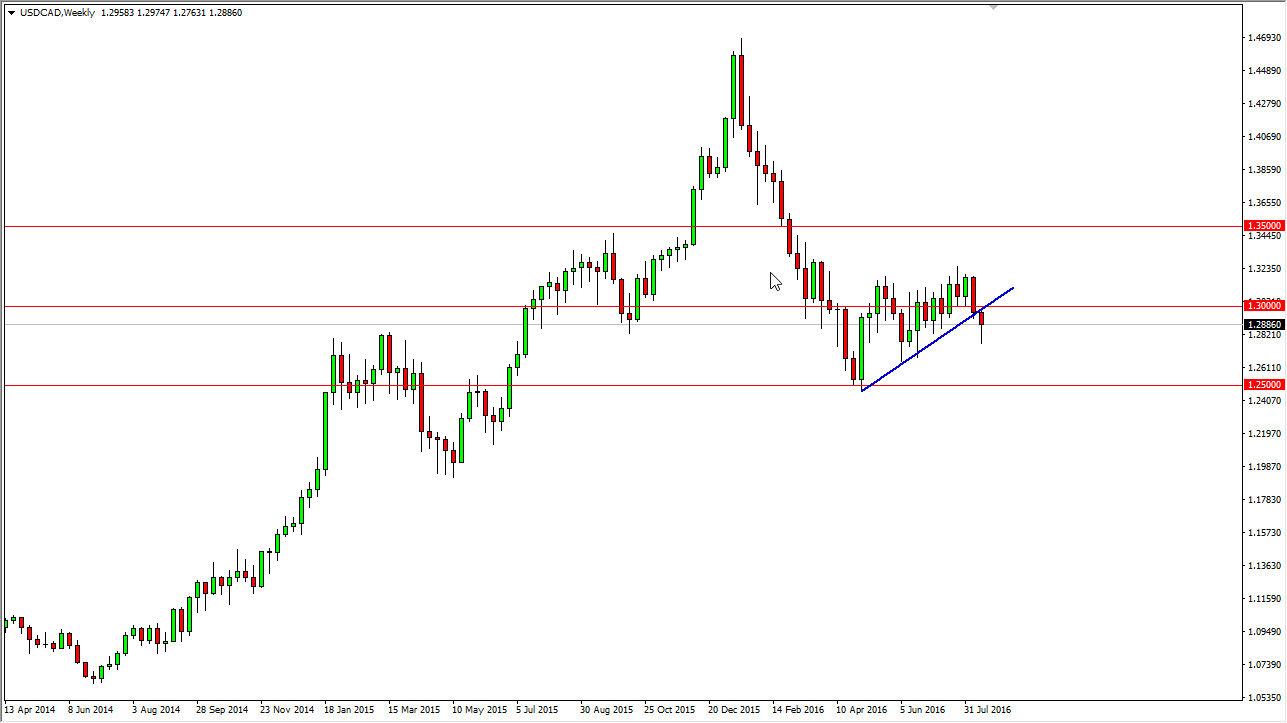The width and height of the screenshot is (1287, 723).
Task: Click the 1.11590 price axis label
Action: click(1265, 599)
